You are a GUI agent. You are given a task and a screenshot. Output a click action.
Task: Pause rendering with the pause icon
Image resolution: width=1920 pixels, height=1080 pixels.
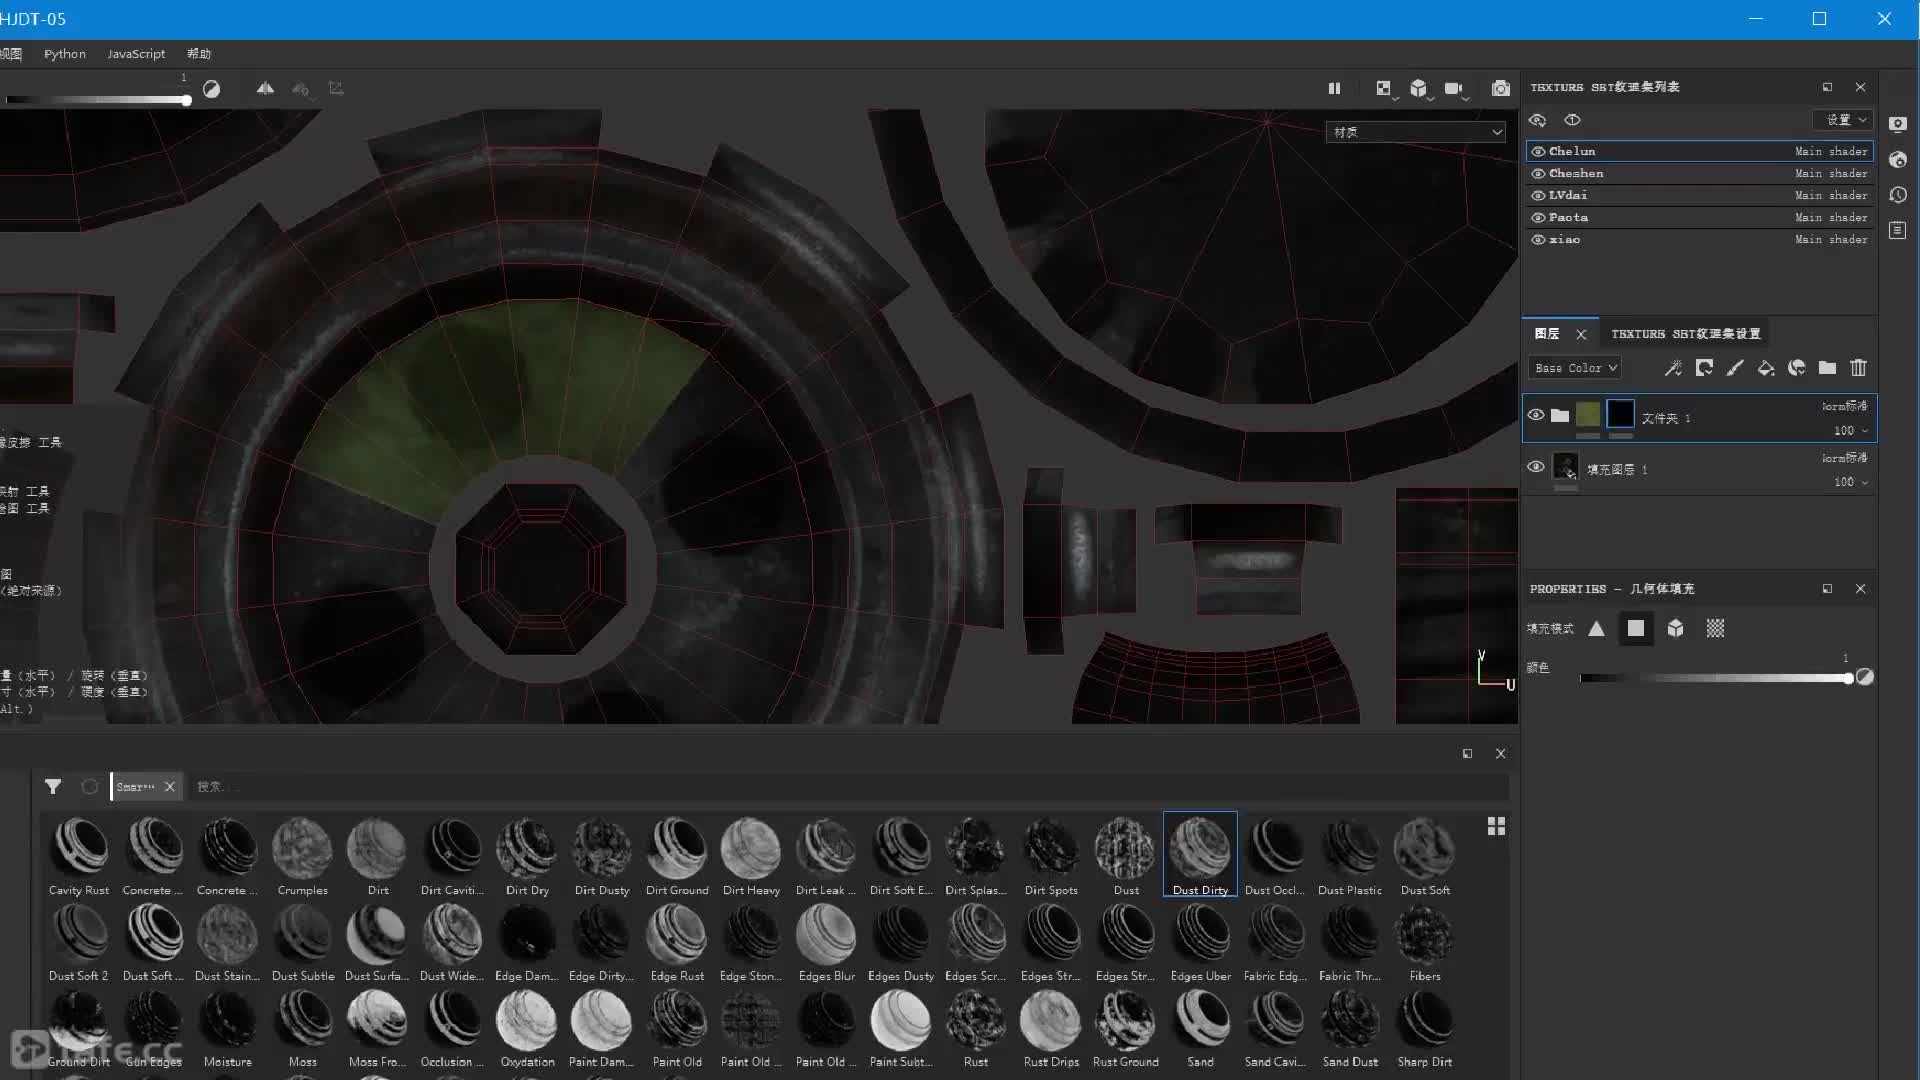click(1334, 89)
